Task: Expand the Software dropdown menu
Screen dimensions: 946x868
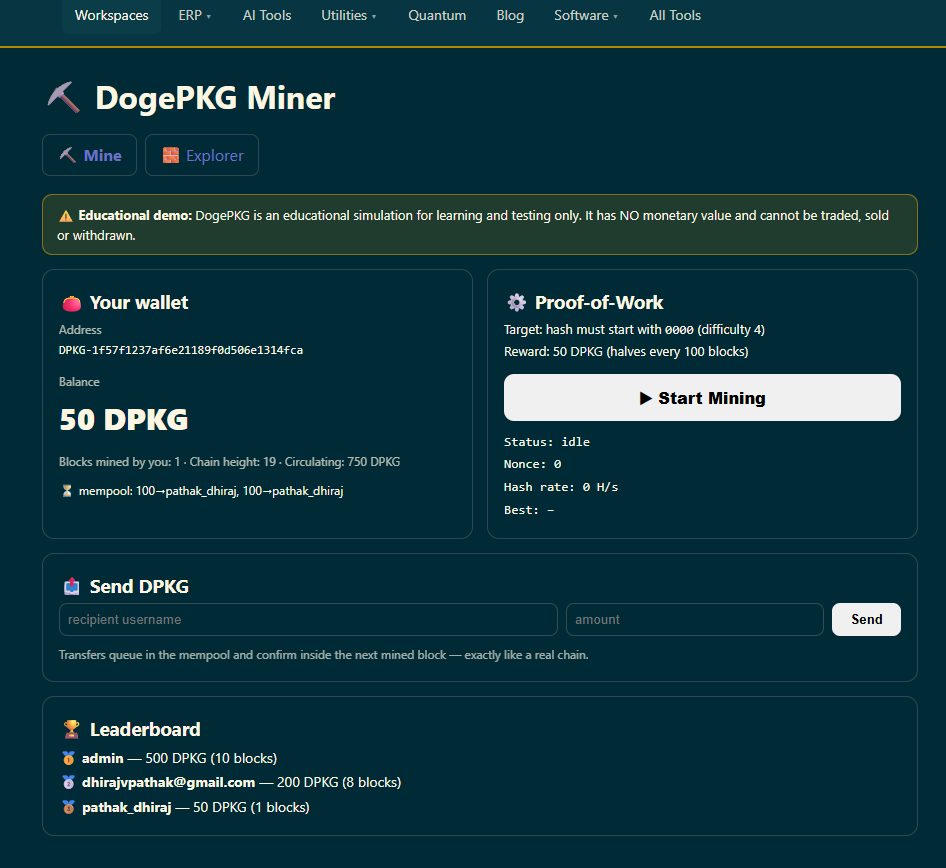Action: click(586, 16)
